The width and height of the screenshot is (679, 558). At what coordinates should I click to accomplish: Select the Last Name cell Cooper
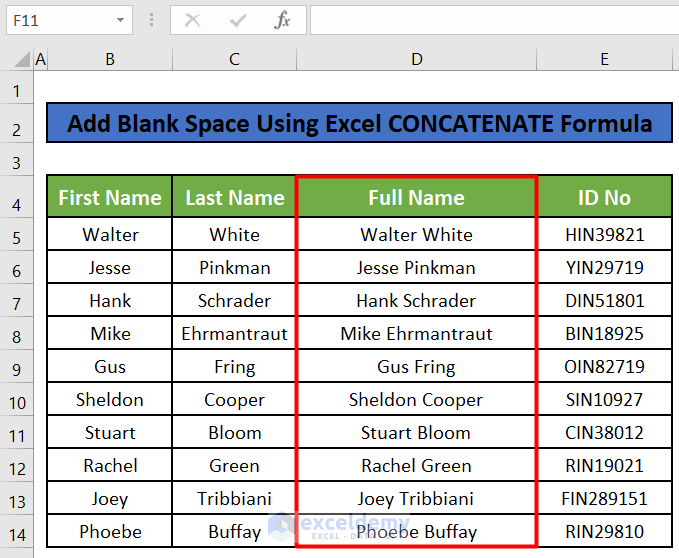point(234,399)
